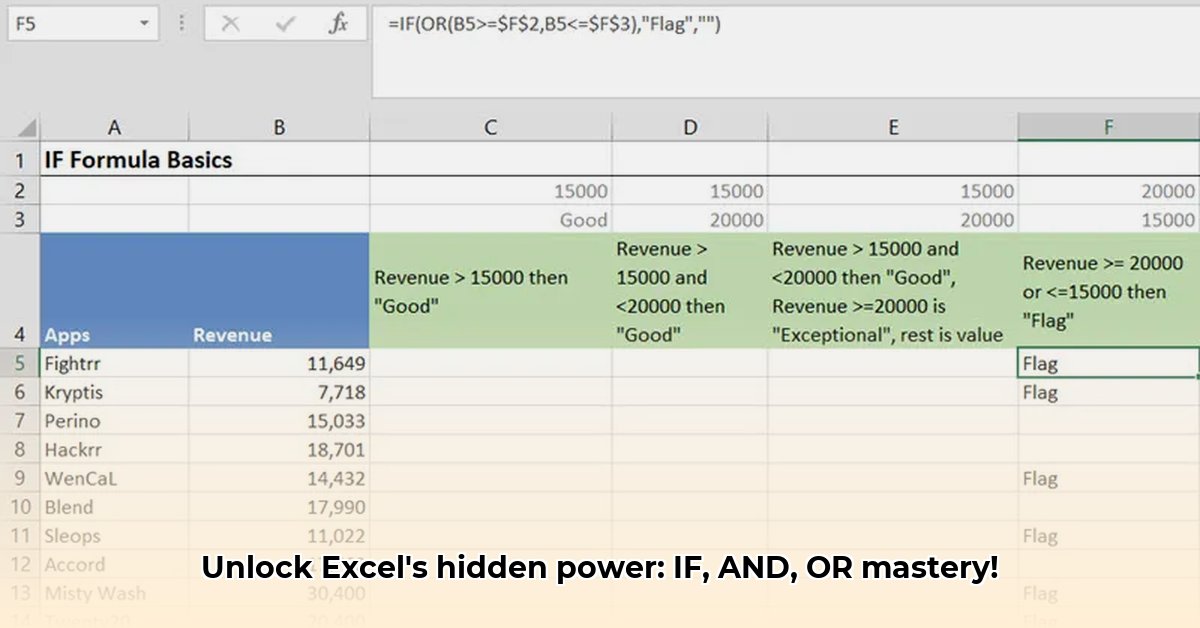Select row 5 header
The width and height of the screenshot is (1200, 628).
pyautogui.click(x=21, y=363)
